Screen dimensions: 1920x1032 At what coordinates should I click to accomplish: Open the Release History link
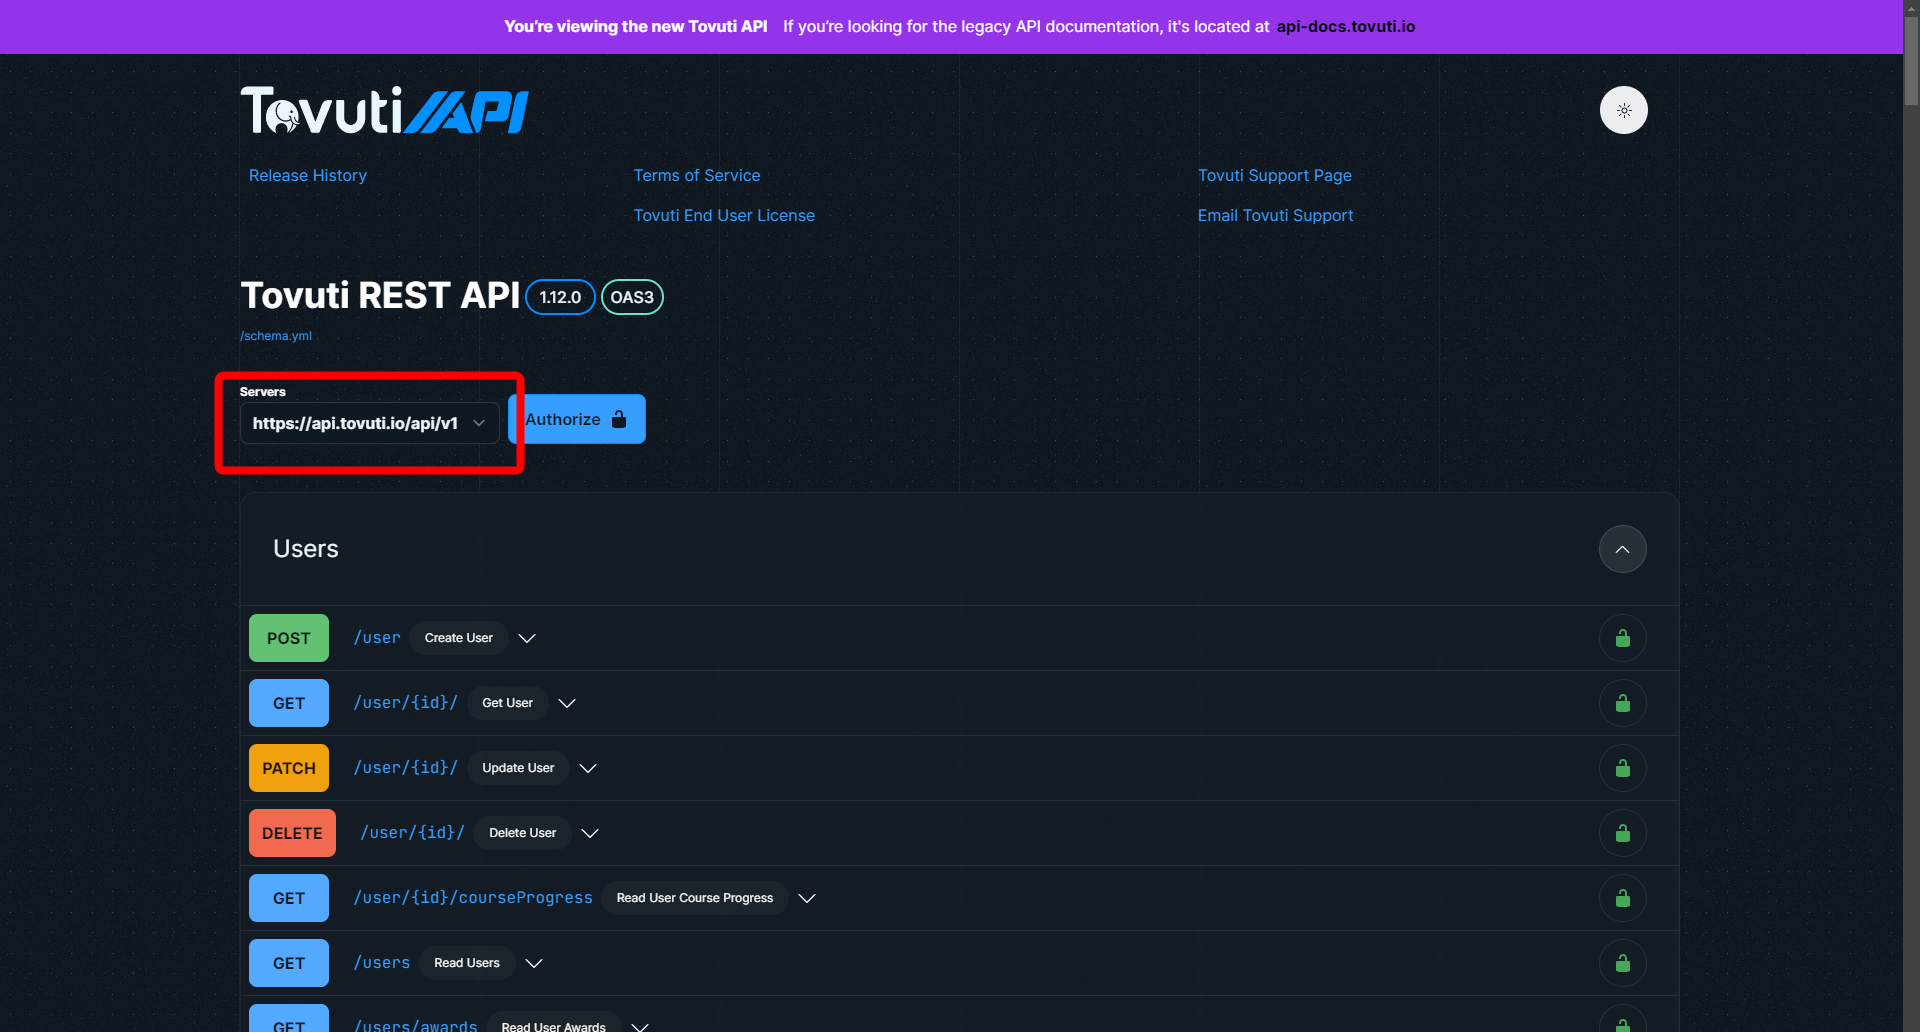[x=308, y=175]
